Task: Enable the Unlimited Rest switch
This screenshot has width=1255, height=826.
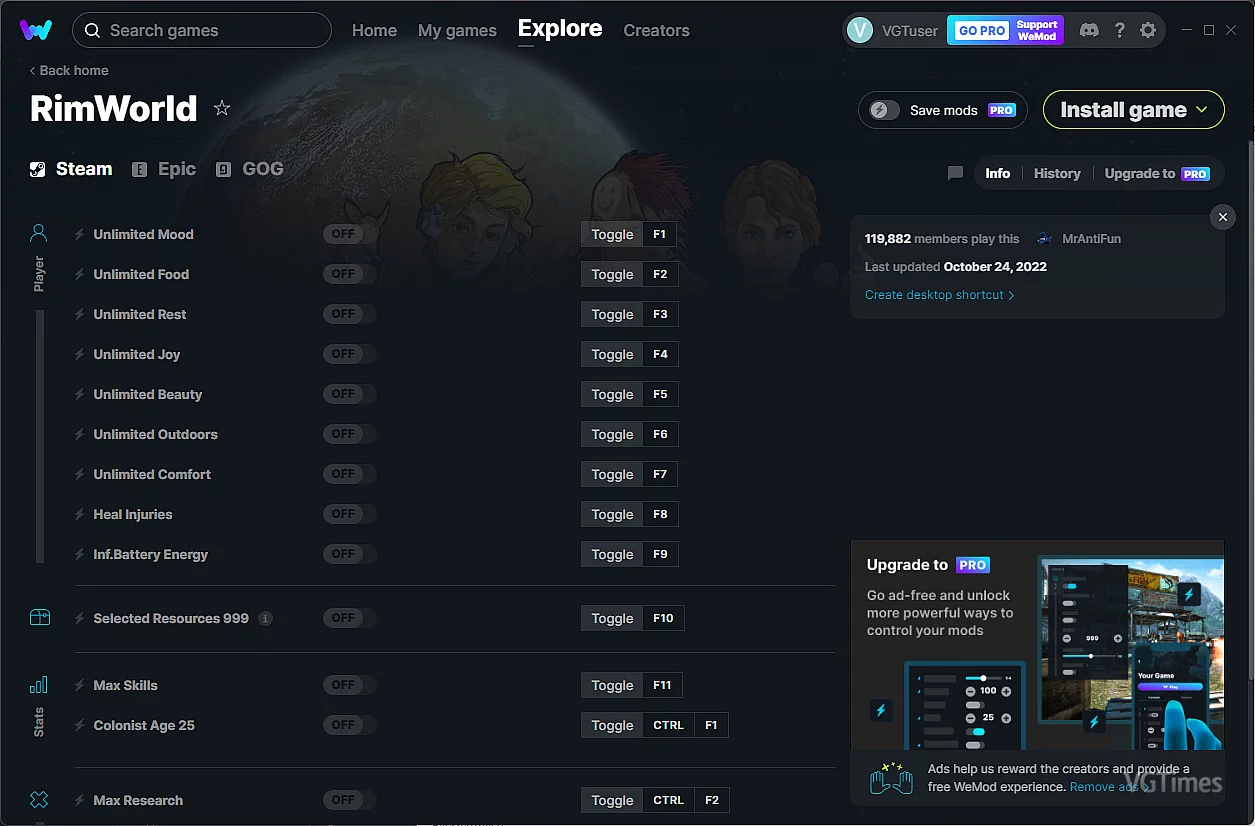Action: tap(349, 314)
